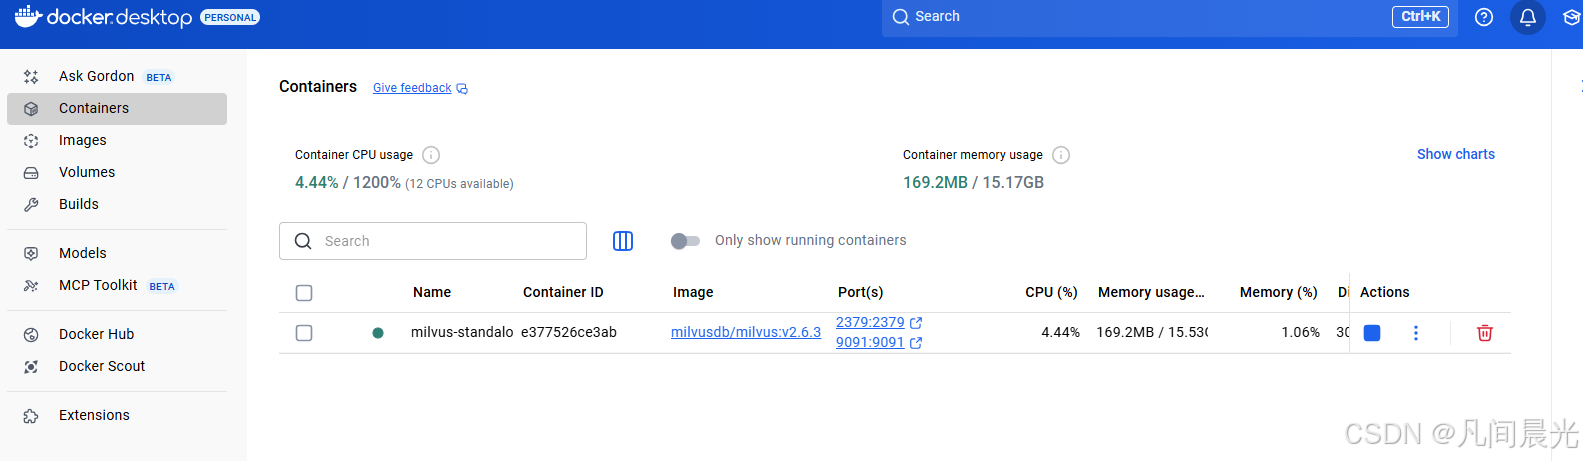
Task: Open Models section
Action: coord(117,253)
